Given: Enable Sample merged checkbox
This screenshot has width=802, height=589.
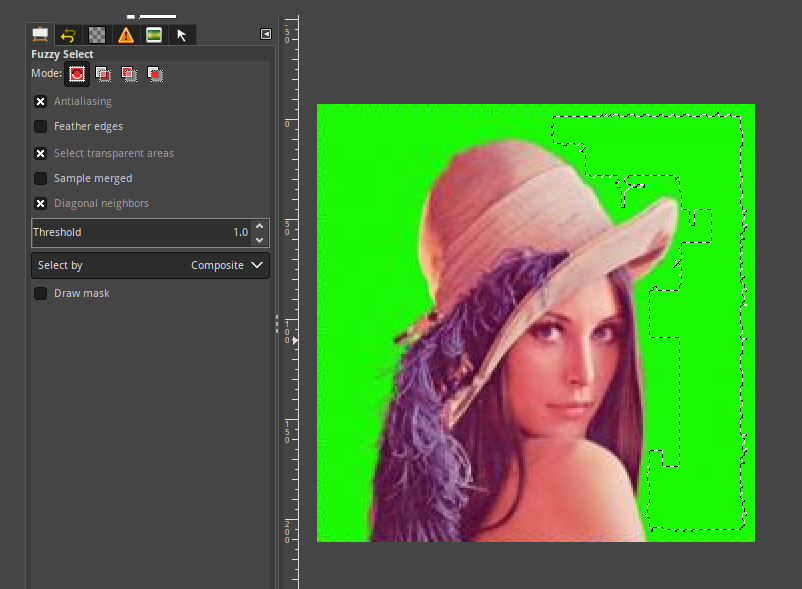Looking at the screenshot, I should click(41, 178).
